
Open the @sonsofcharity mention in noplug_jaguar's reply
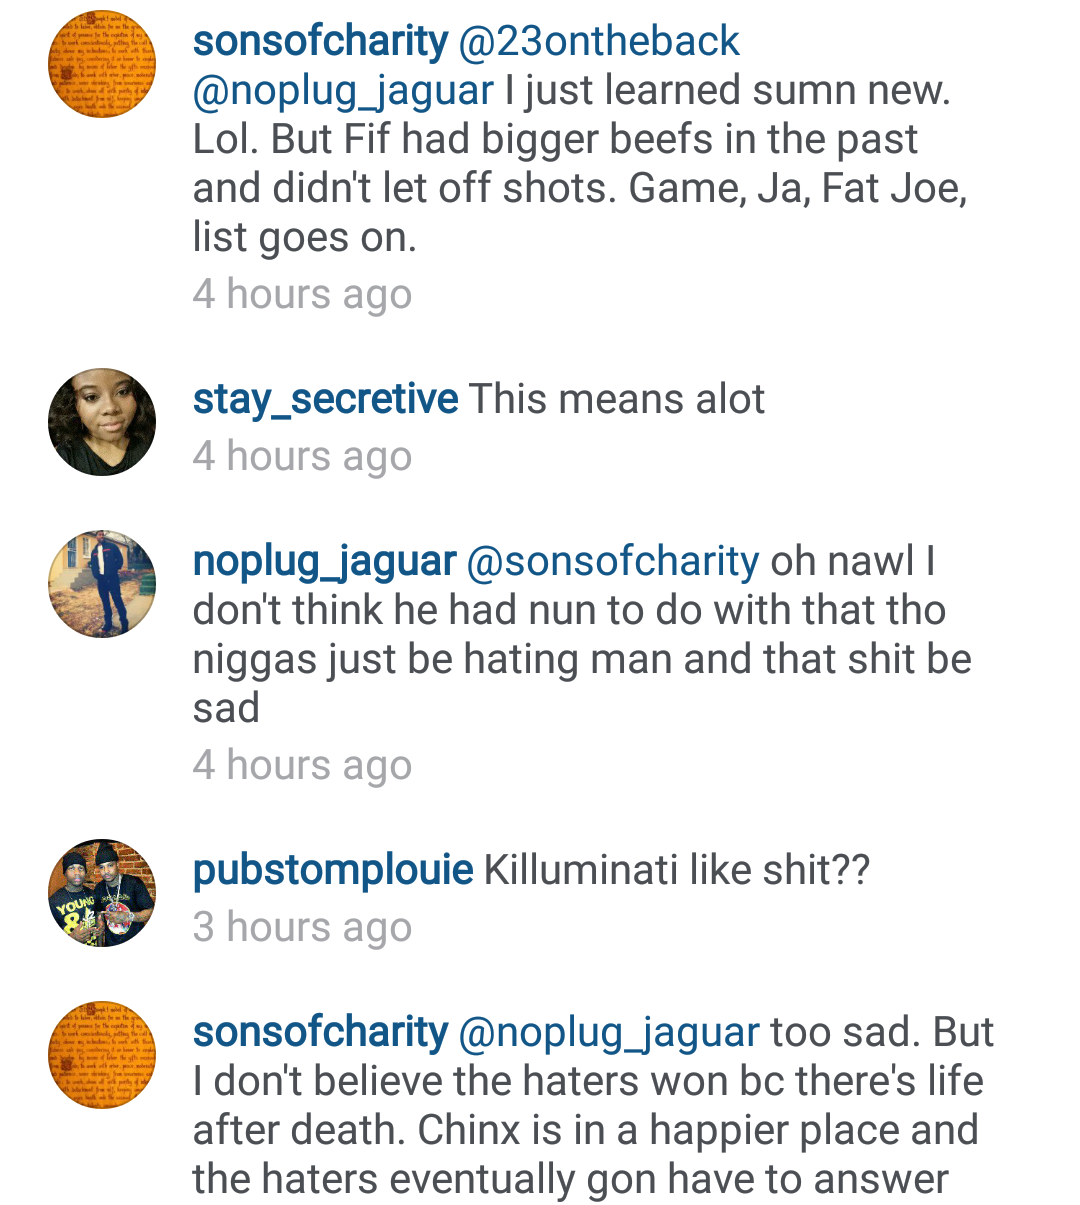(x=612, y=561)
